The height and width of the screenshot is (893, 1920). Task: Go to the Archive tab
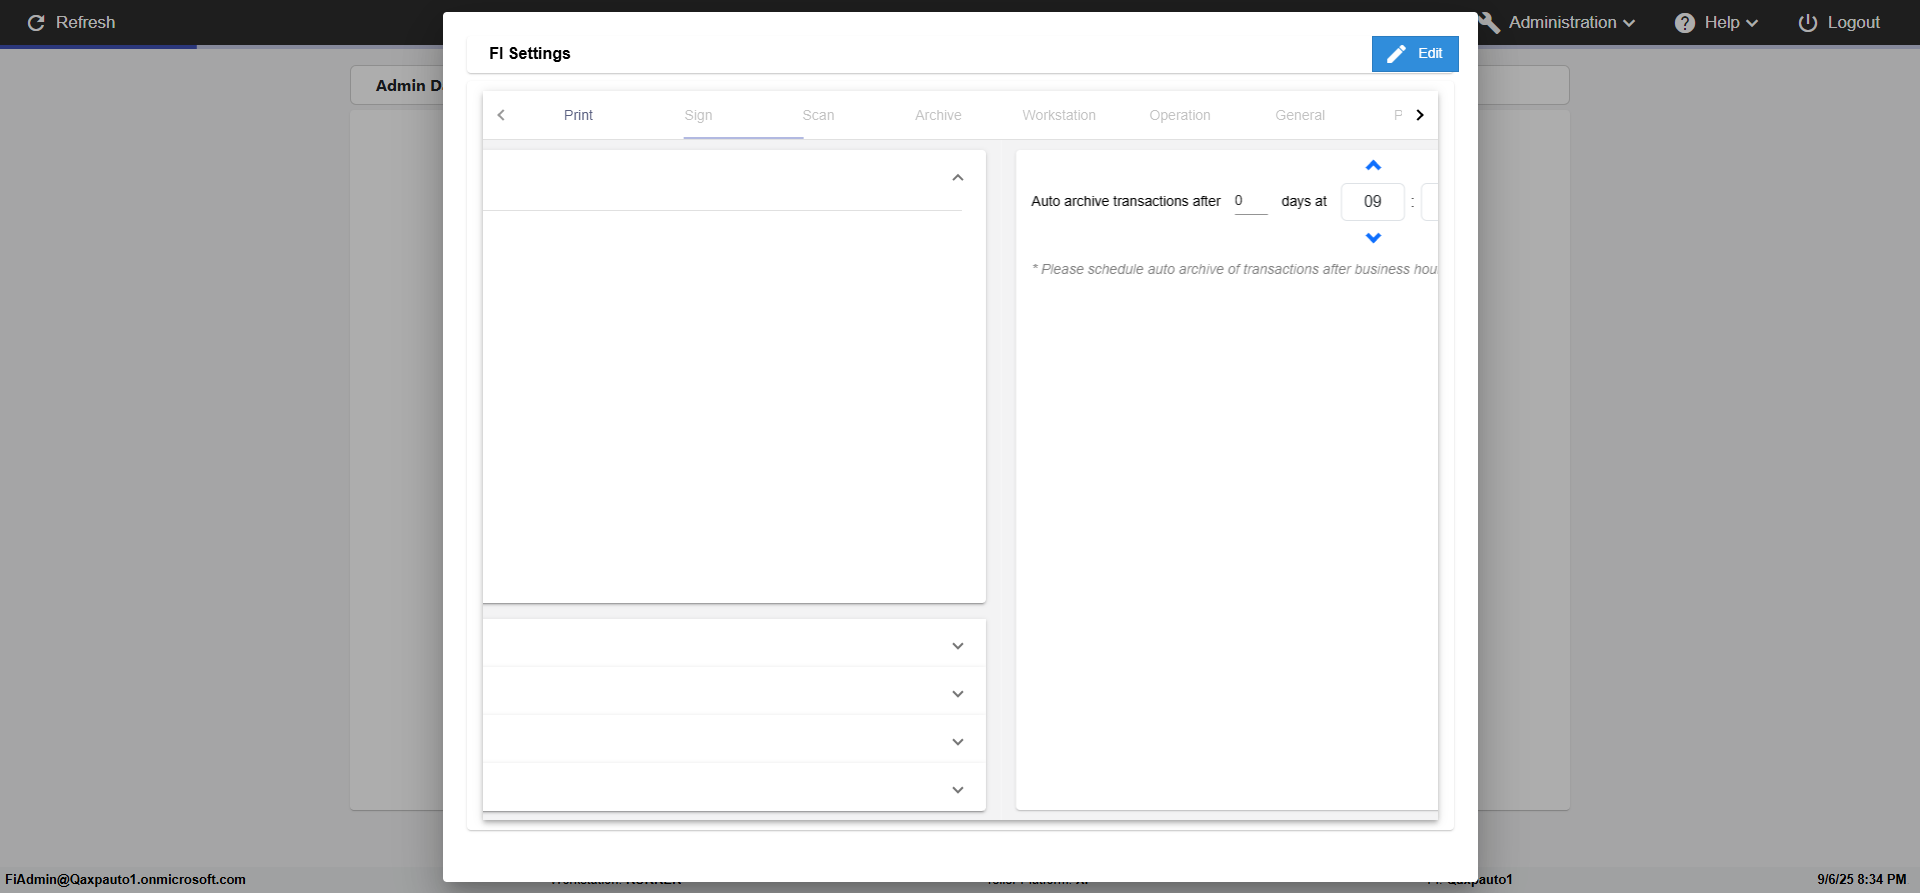(x=938, y=115)
